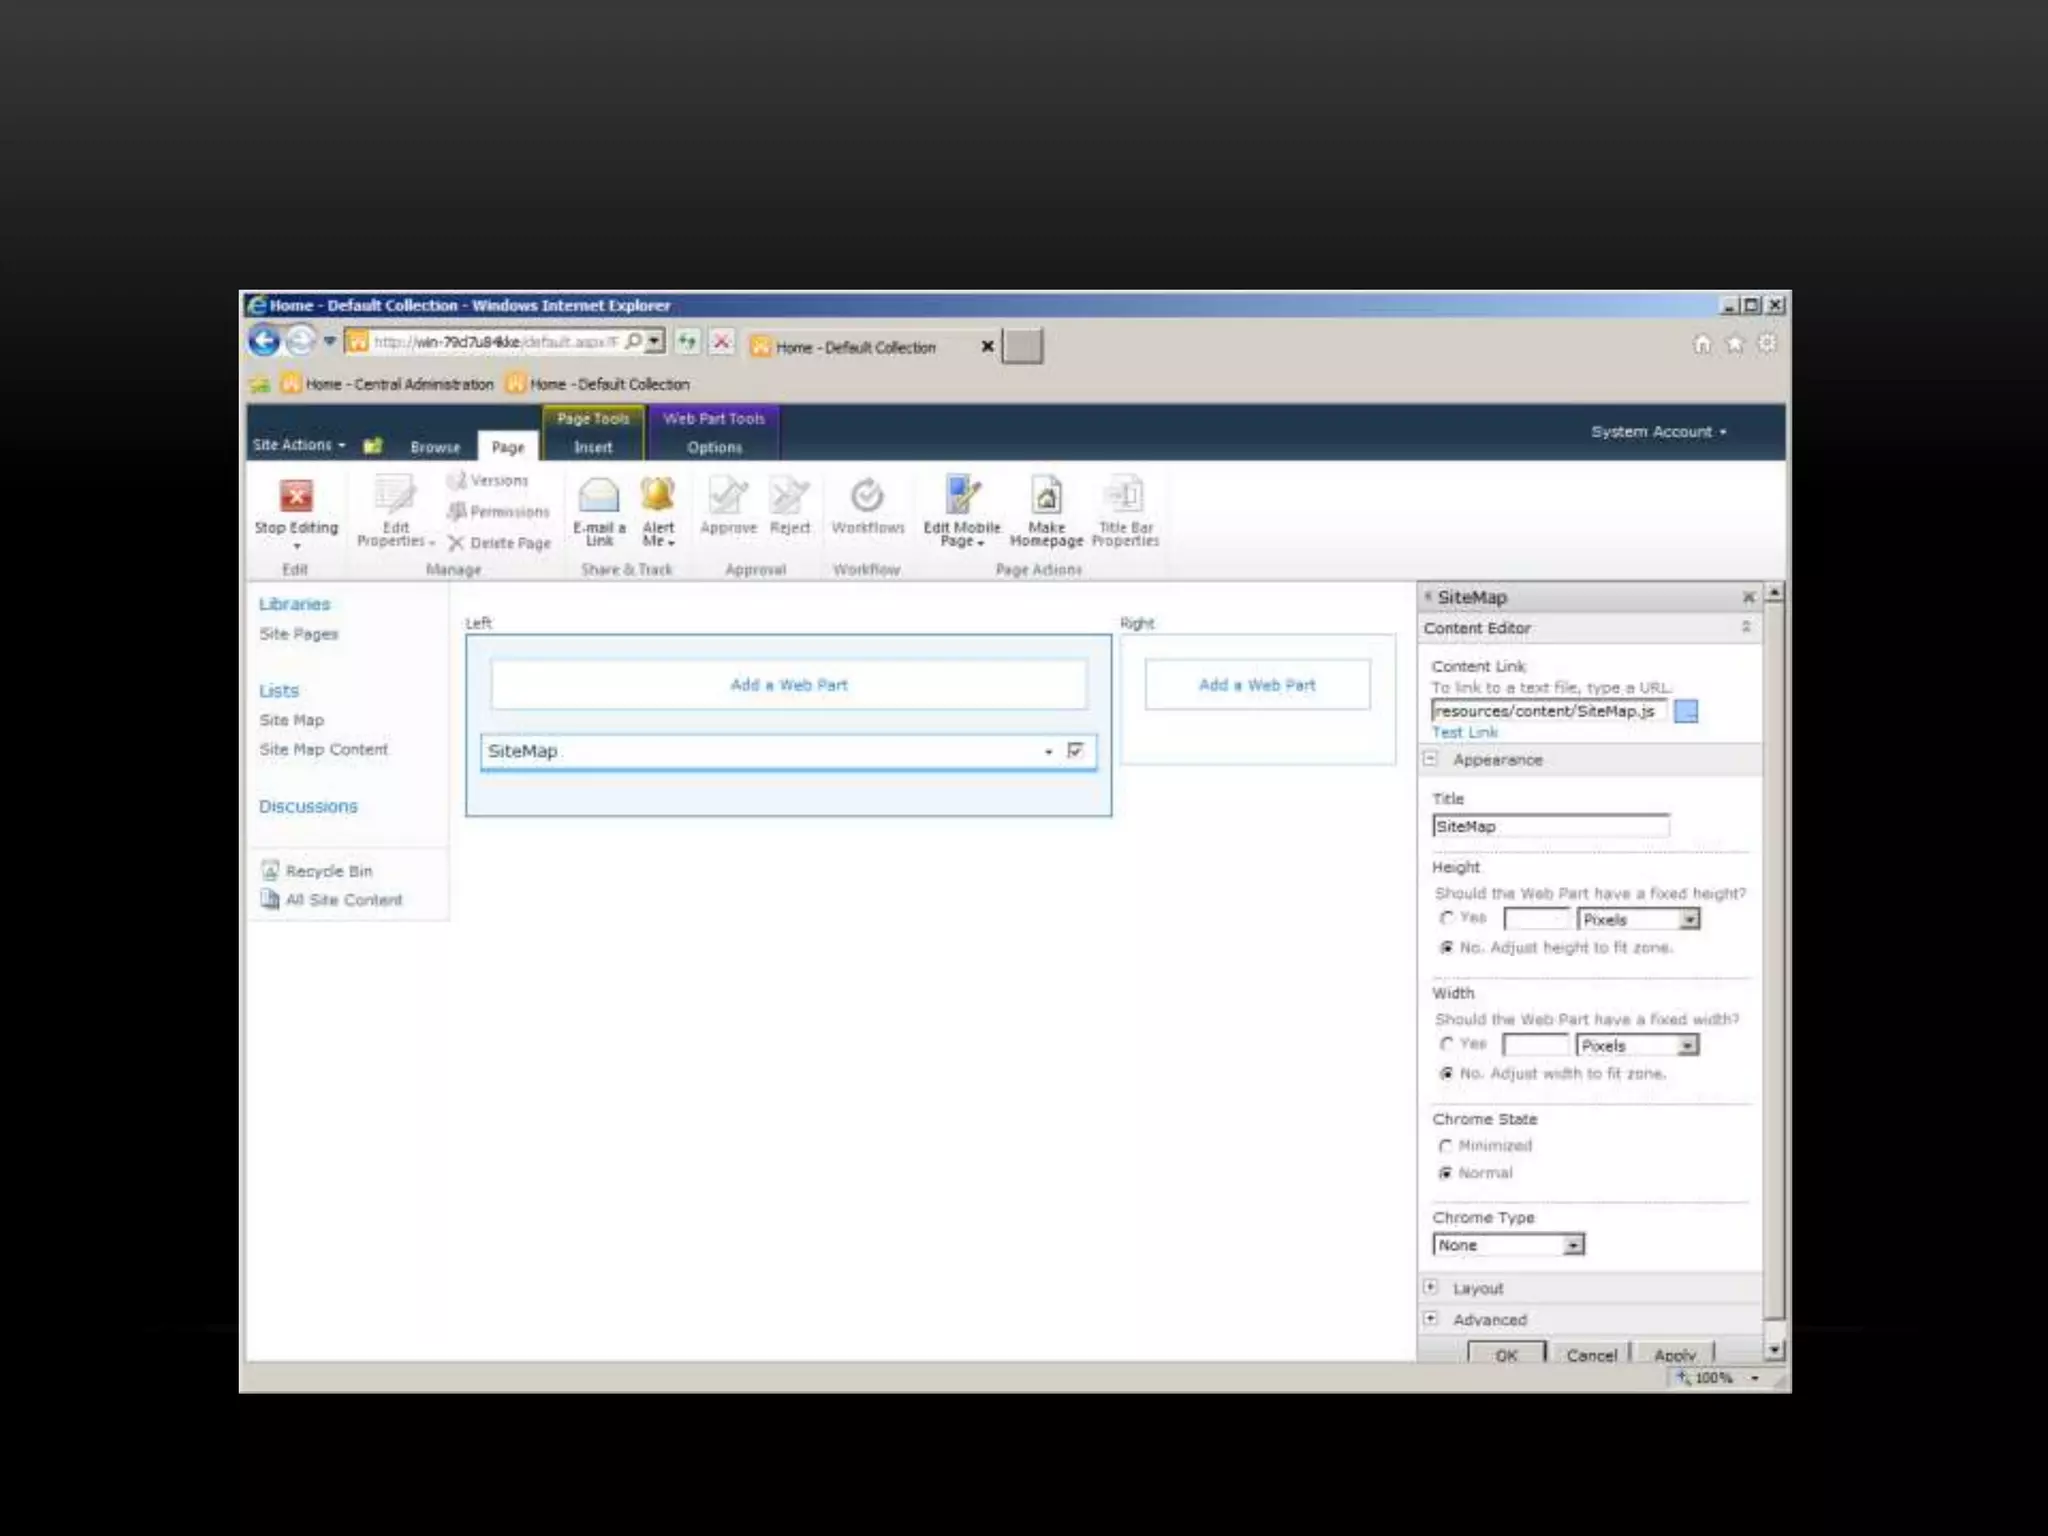This screenshot has height=1536, width=2048.
Task: Open the Workflows icon in ribbon
Action: click(x=867, y=497)
